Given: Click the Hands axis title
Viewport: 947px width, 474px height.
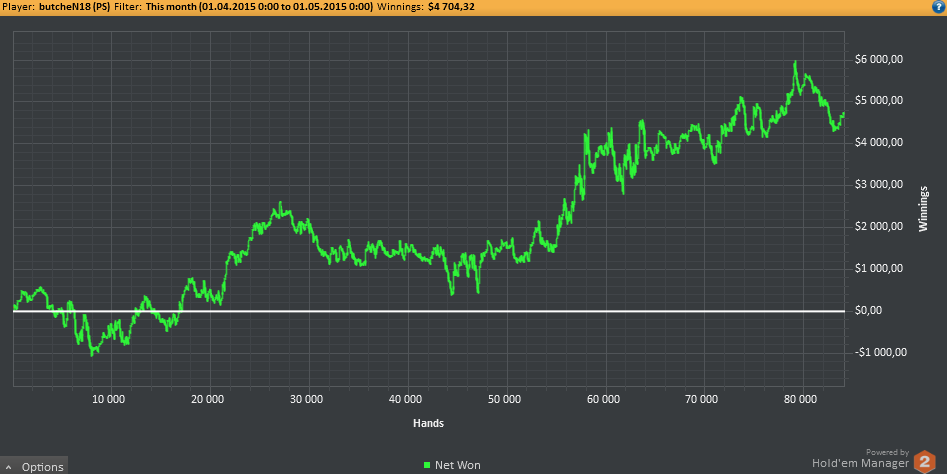Looking at the screenshot, I should (x=428, y=423).
